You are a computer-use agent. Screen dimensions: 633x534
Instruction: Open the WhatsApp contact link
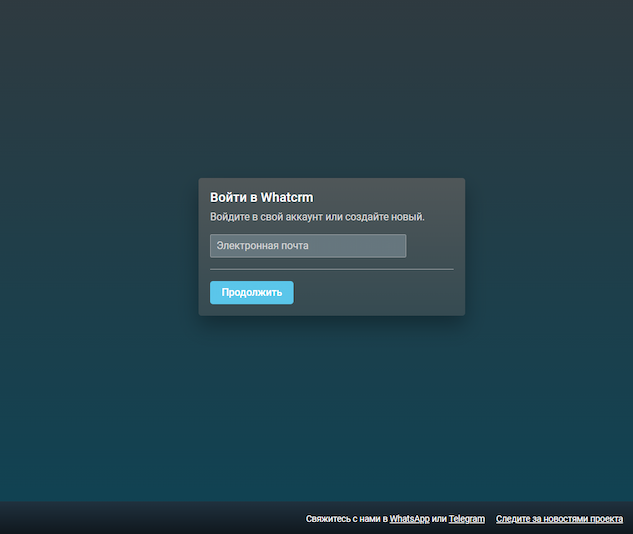[409, 519]
